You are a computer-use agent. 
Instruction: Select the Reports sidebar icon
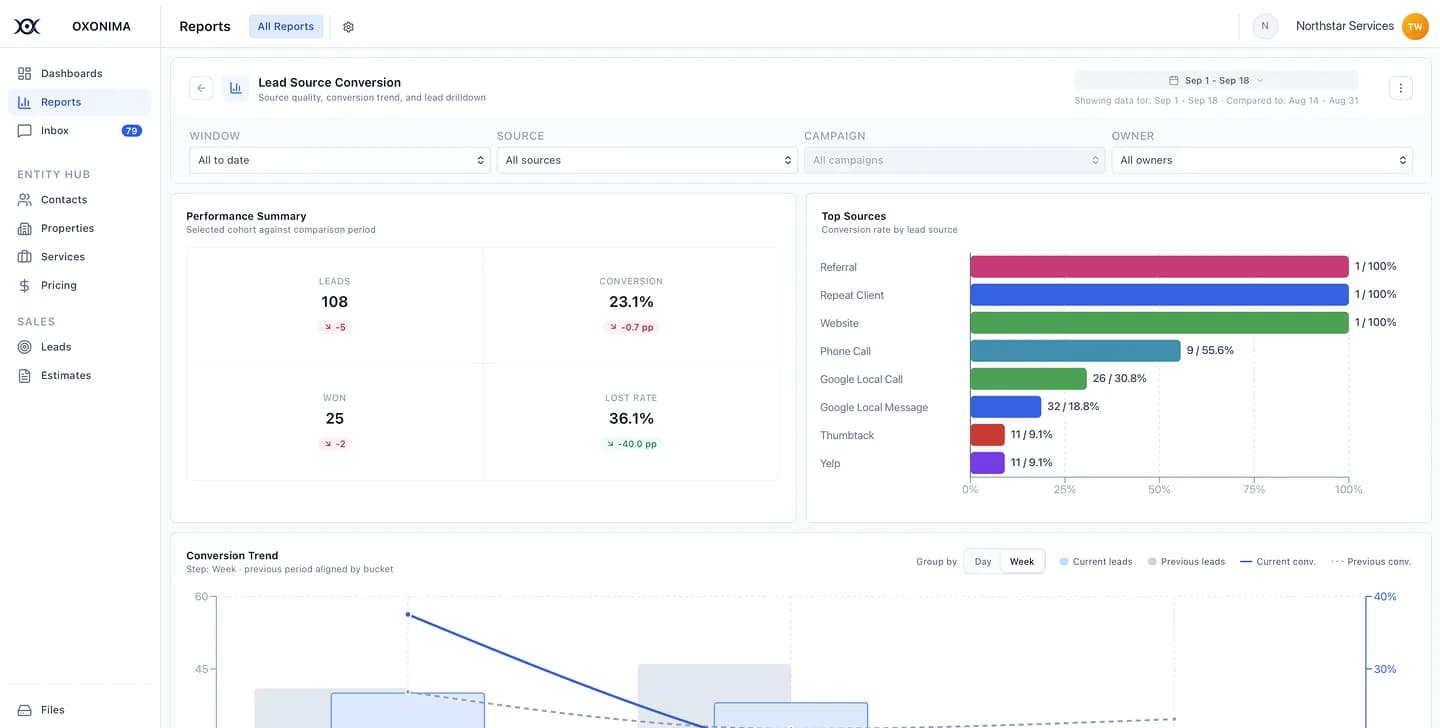(x=25, y=102)
